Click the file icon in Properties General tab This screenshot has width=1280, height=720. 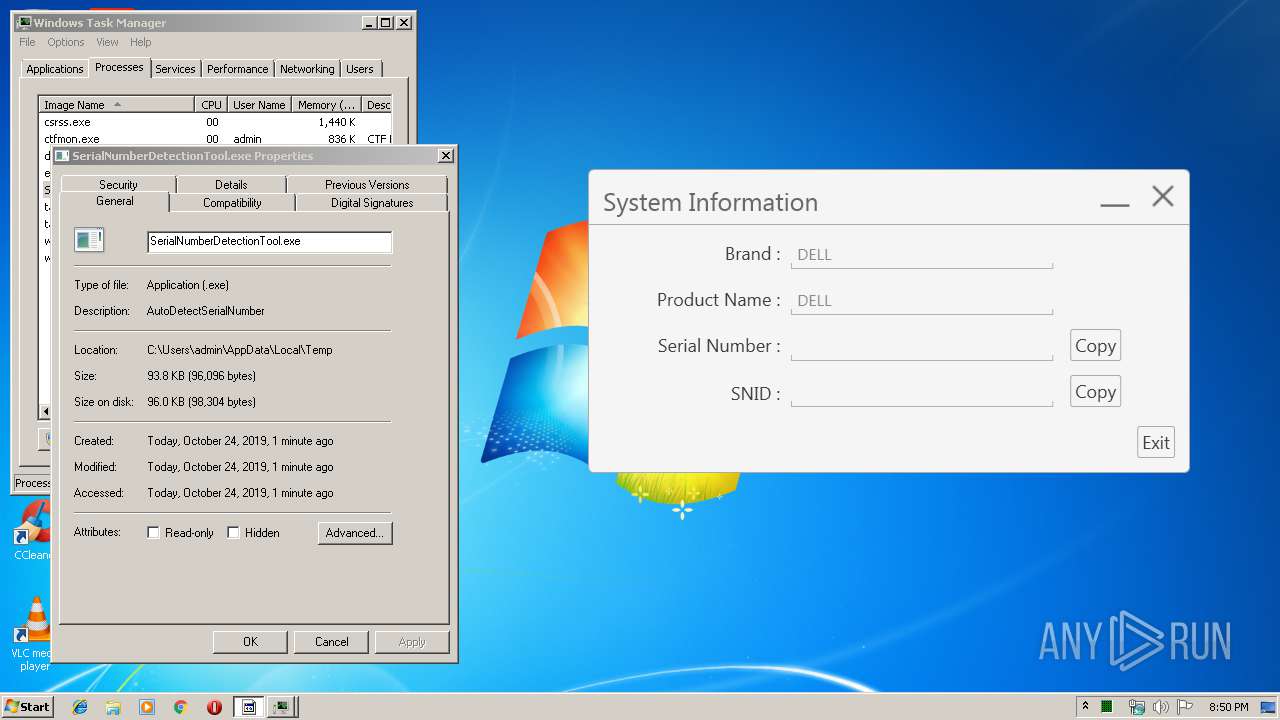coord(89,240)
